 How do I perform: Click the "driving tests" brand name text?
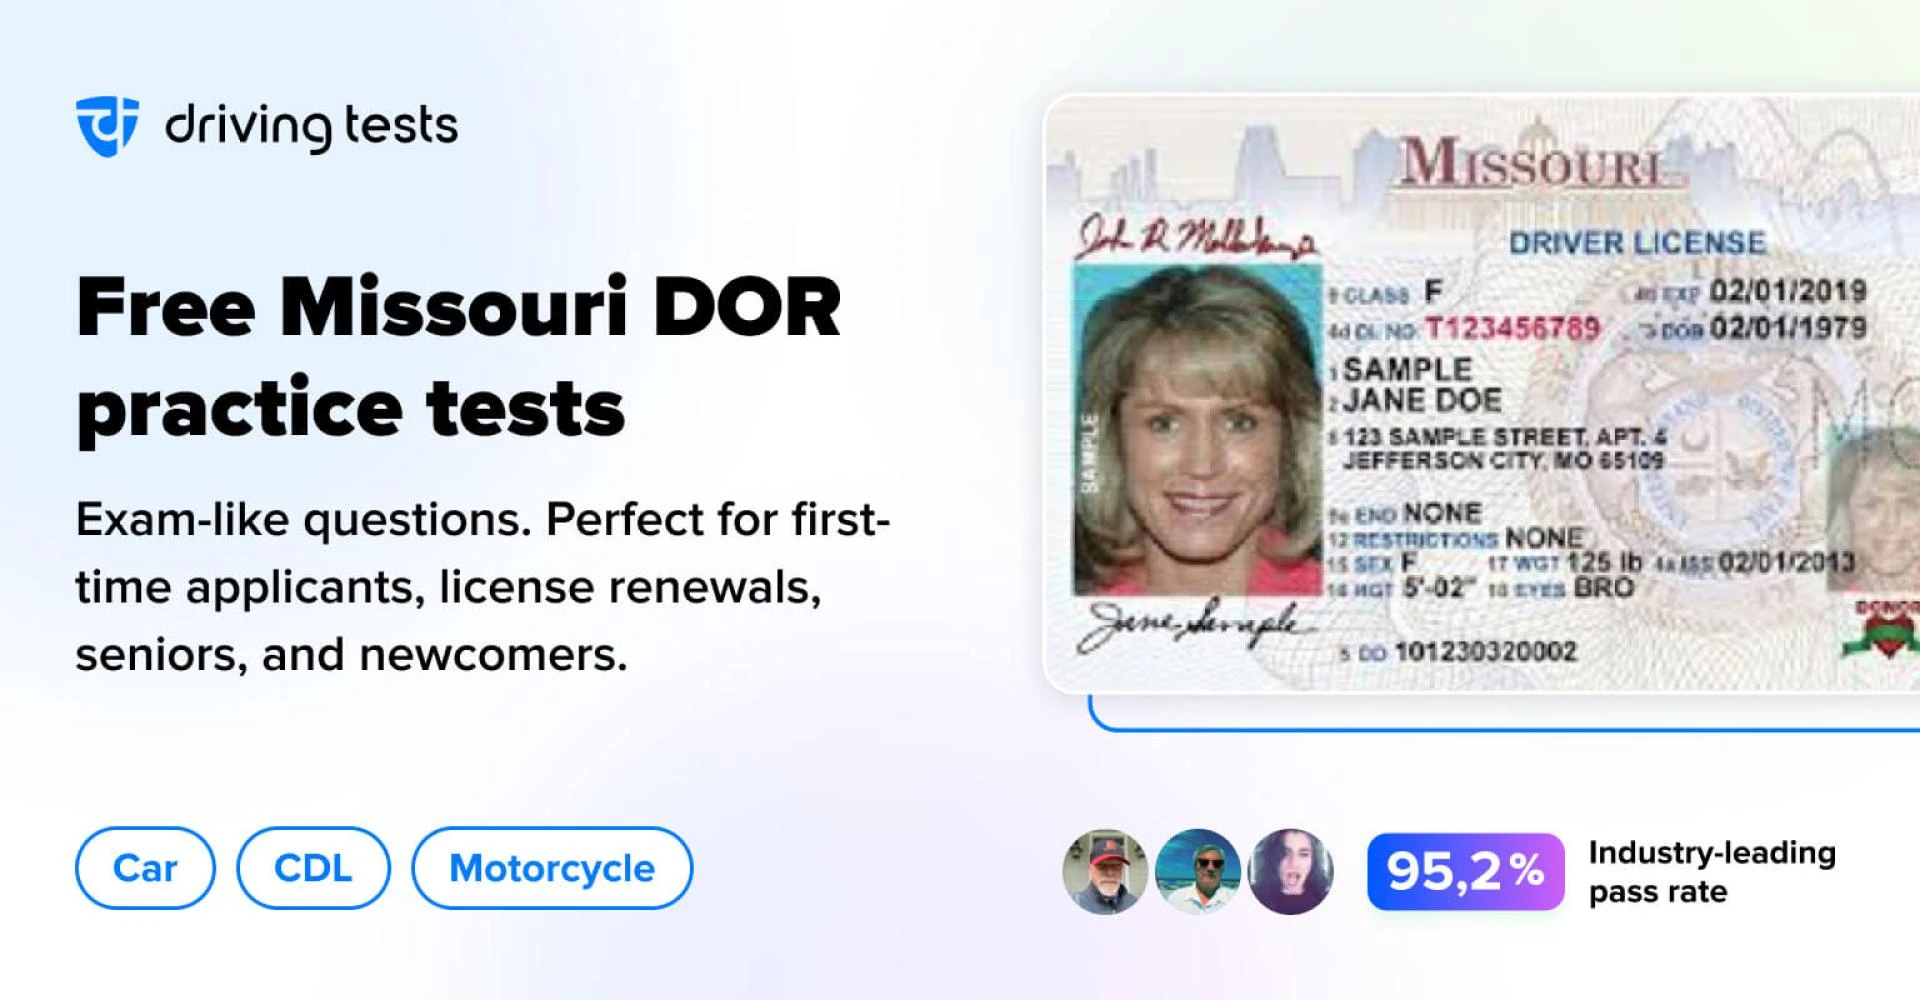[x=311, y=127]
